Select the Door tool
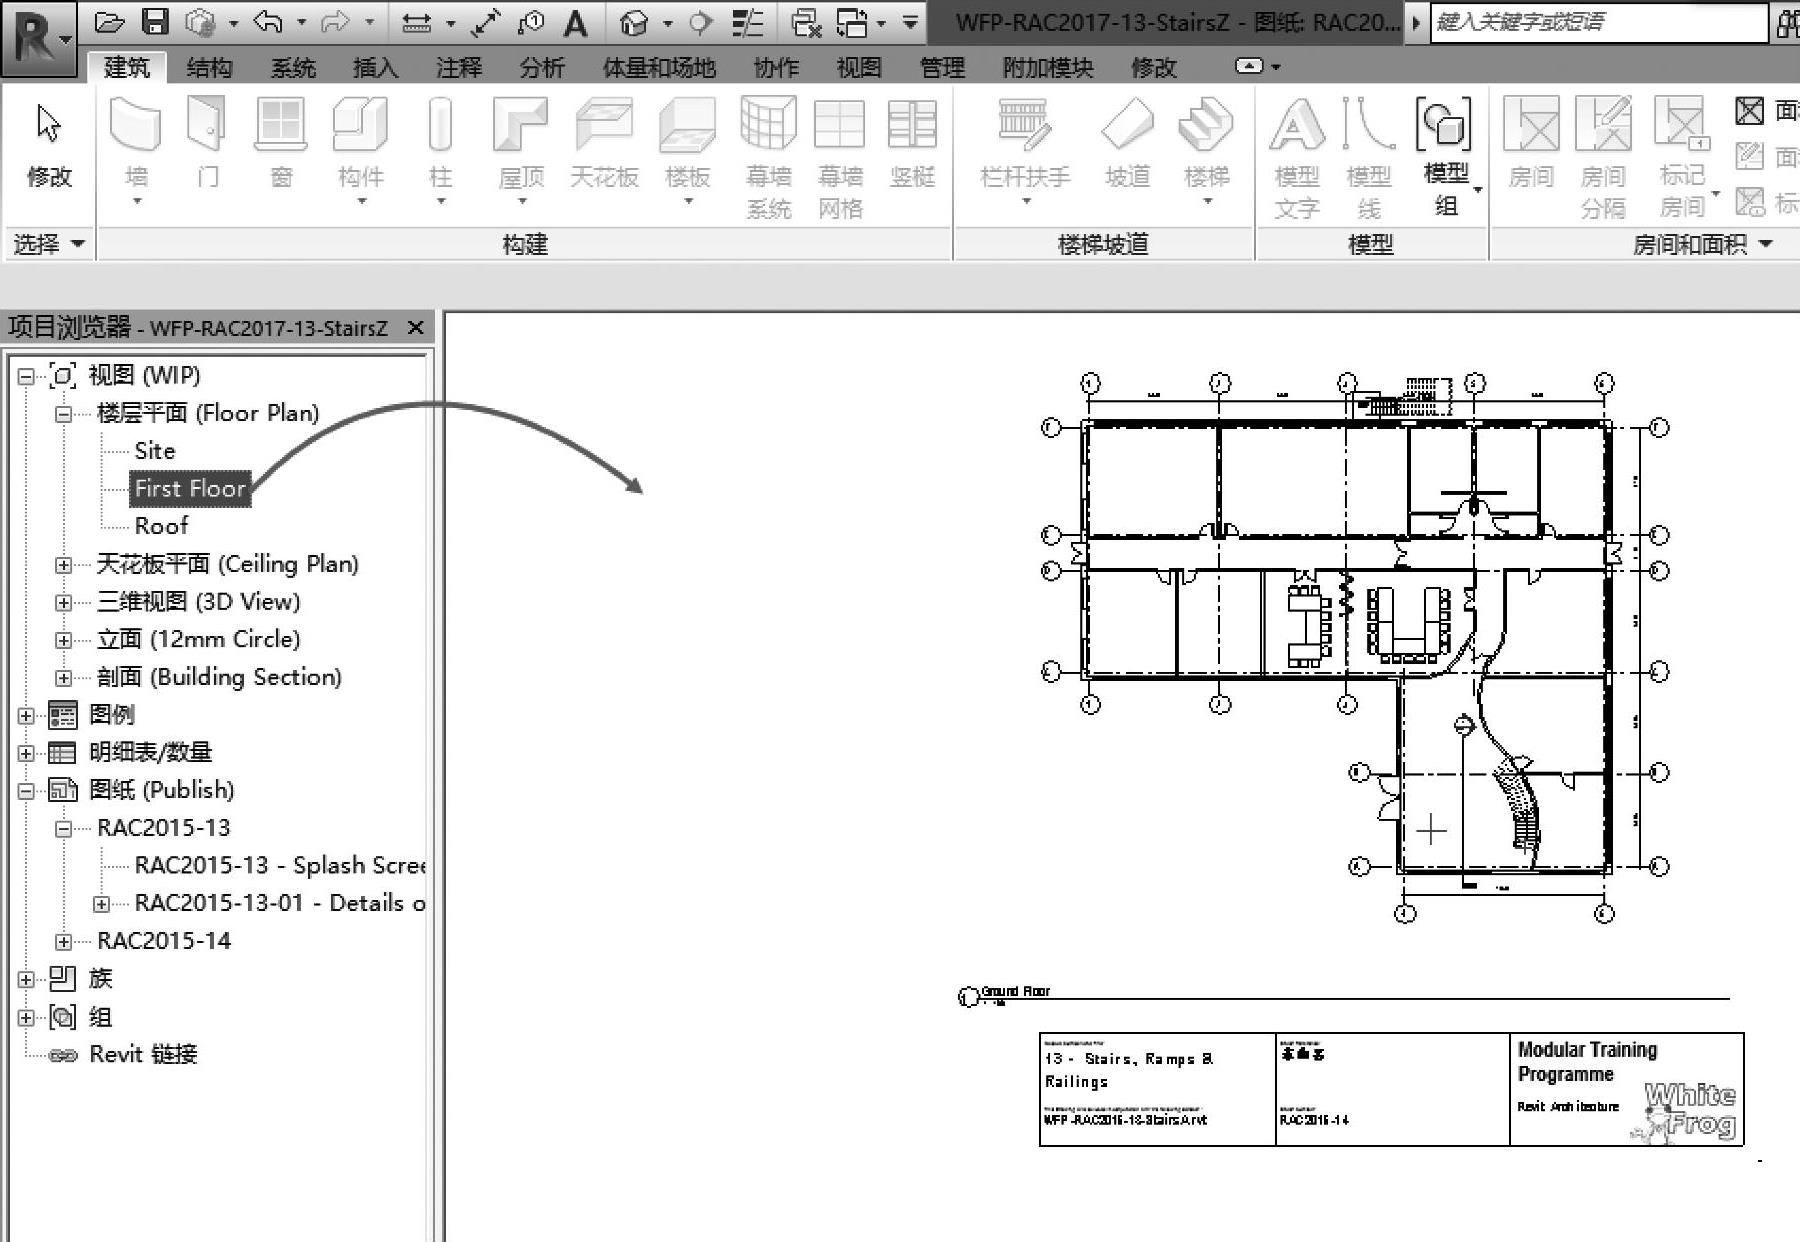The image size is (1800, 1242). coord(207,140)
